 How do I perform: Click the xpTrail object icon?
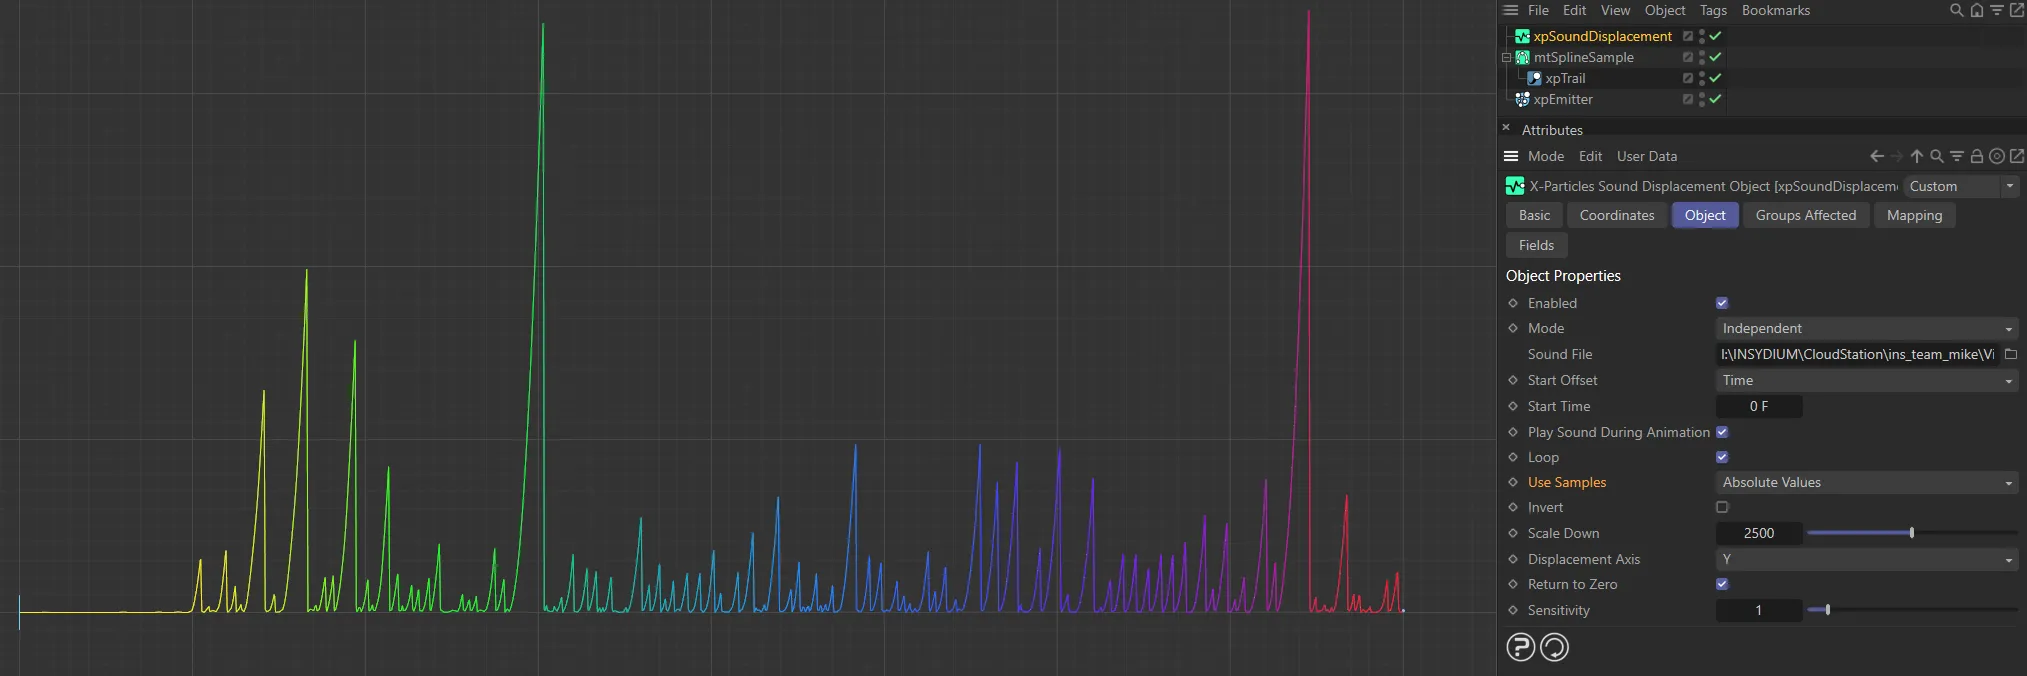tap(1534, 78)
